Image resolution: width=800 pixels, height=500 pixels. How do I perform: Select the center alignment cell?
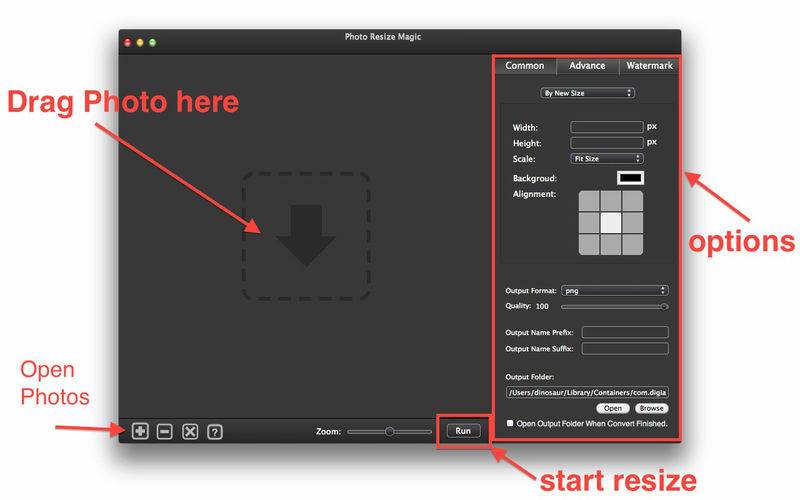coord(611,222)
